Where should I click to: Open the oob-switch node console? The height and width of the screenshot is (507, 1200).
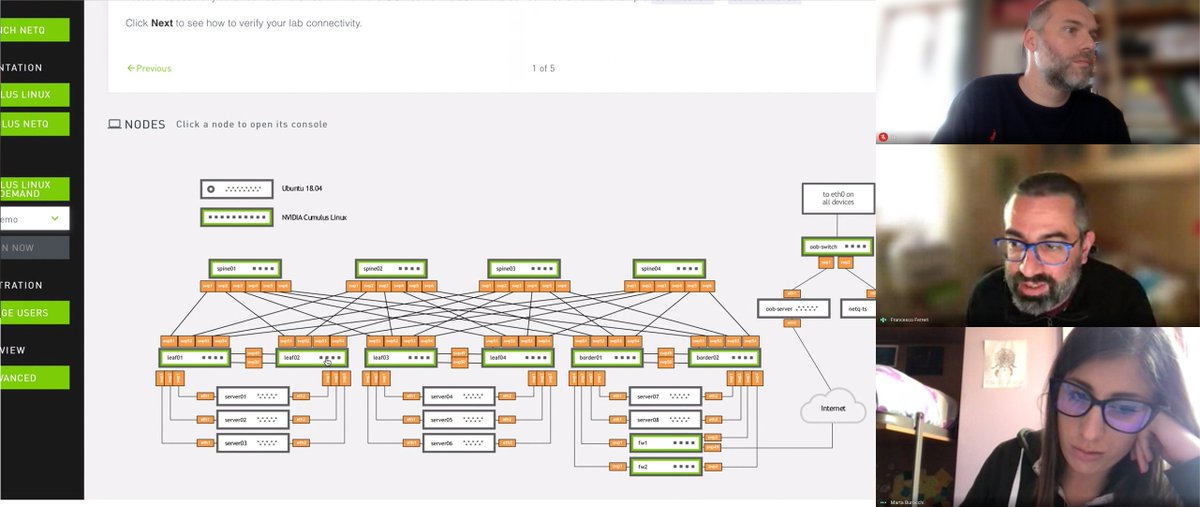click(838, 246)
